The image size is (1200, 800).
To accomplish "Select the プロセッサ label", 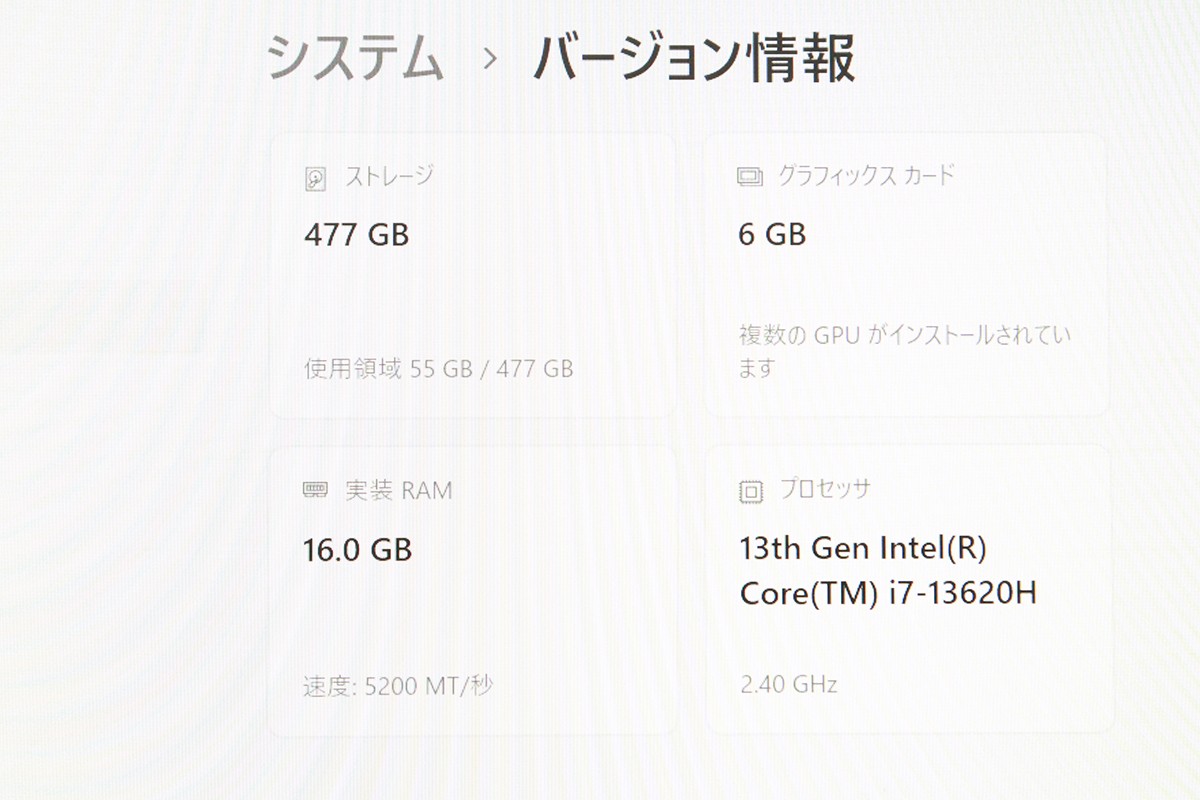I will 825,490.
